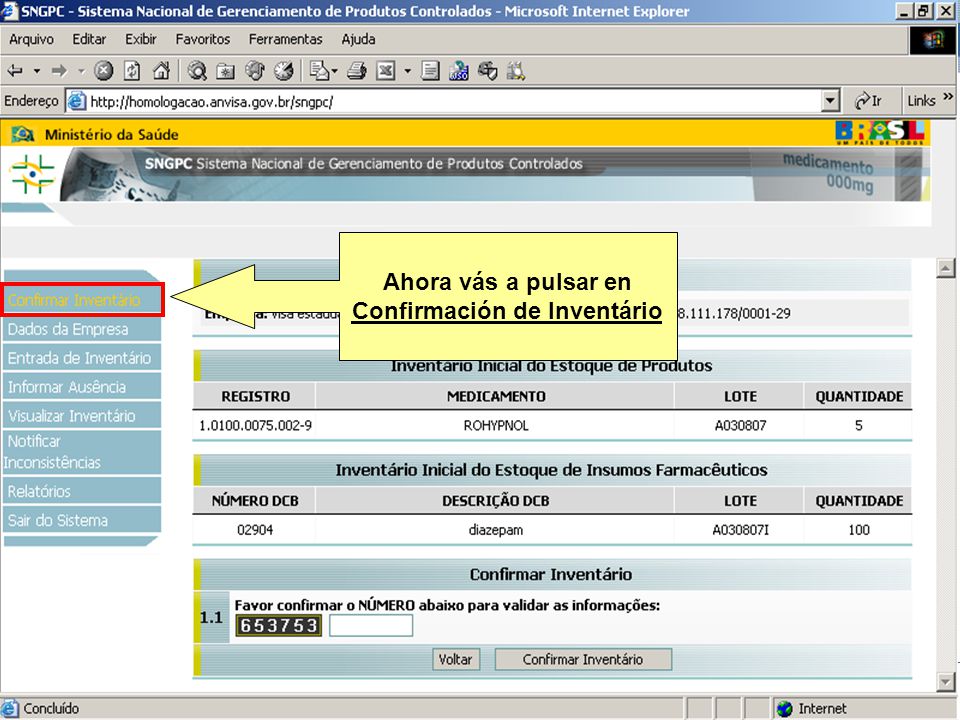Open the Editar menu
The width and height of the screenshot is (960, 720).
(x=89, y=39)
